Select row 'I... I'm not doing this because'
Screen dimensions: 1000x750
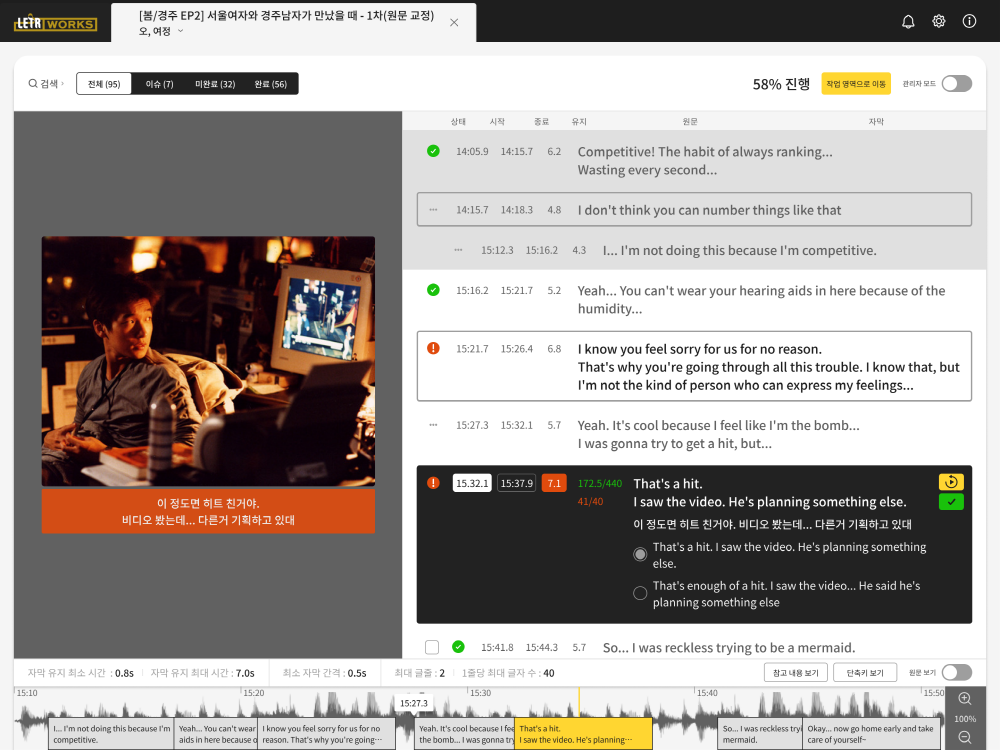click(694, 250)
